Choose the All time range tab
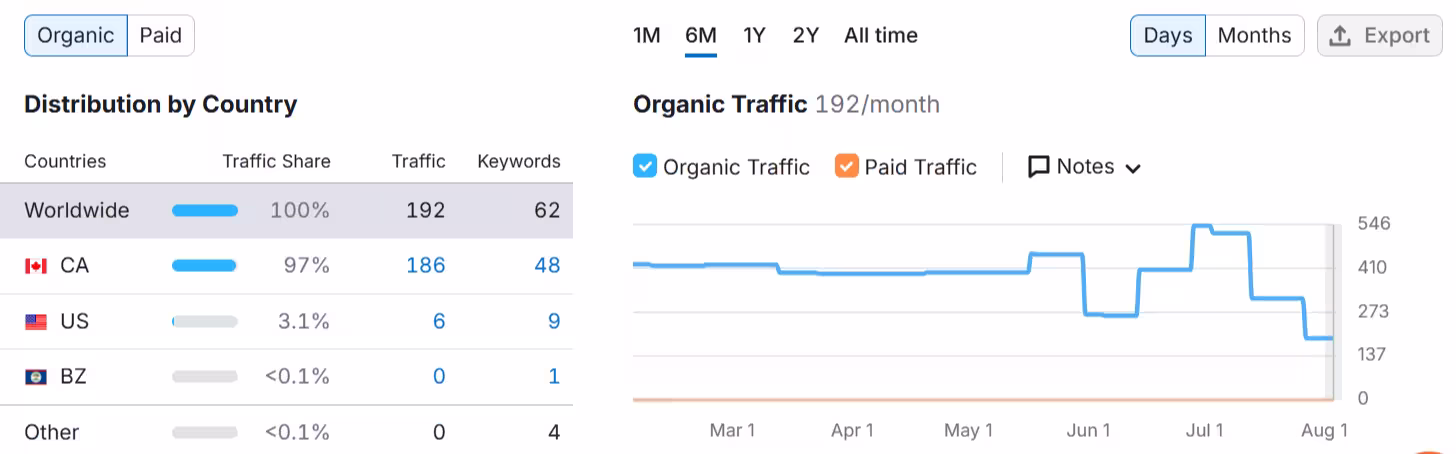The height and width of the screenshot is (454, 1456). [881, 36]
